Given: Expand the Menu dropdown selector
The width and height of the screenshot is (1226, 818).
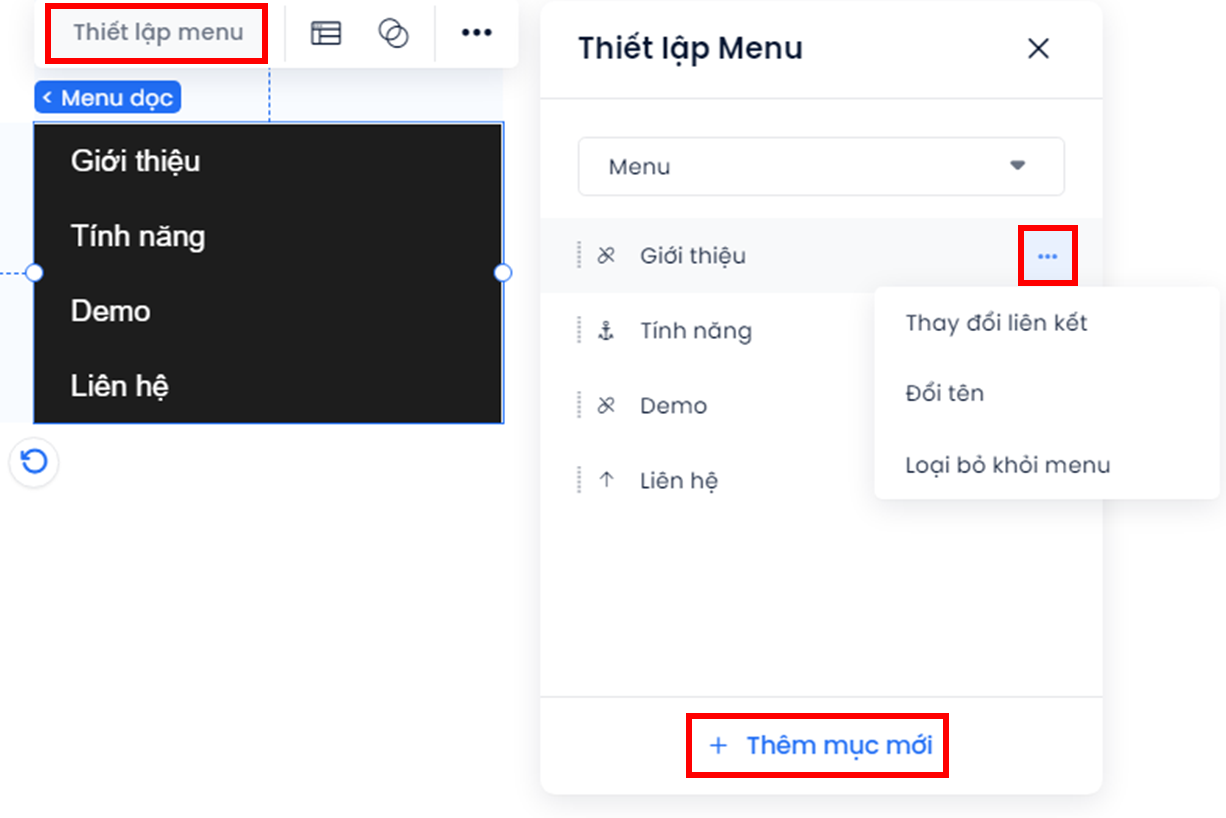Looking at the screenshot, I should coord(821,166).
